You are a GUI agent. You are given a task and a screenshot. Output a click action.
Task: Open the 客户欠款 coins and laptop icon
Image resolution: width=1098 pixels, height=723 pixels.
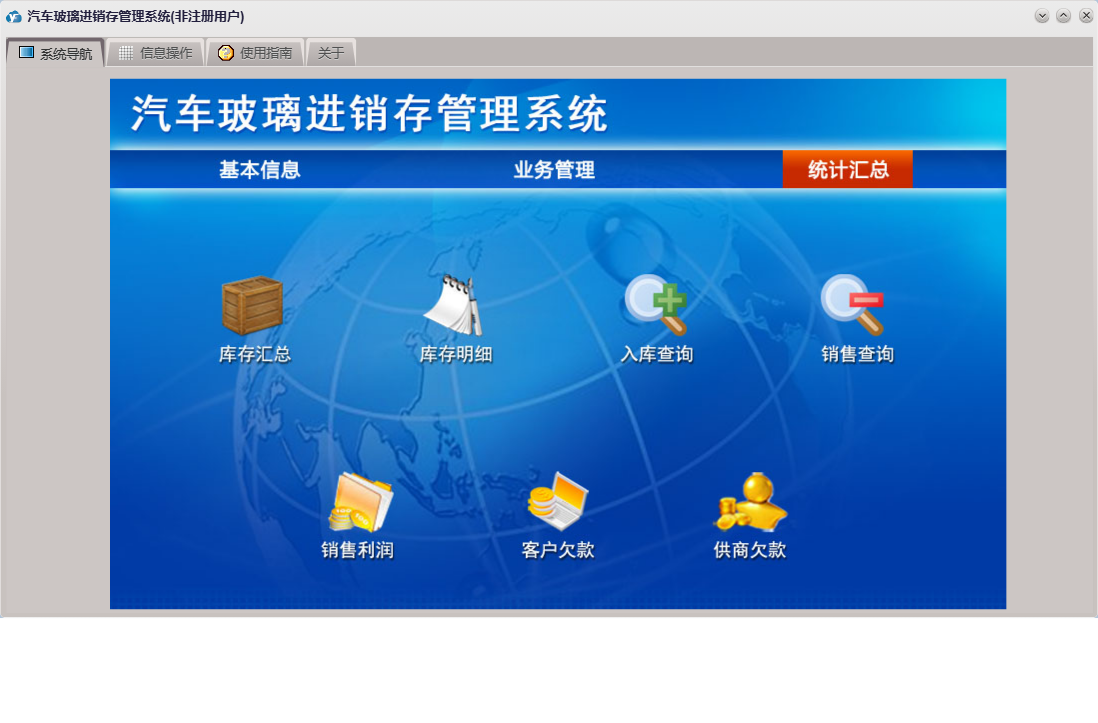(x=557, y=501)
